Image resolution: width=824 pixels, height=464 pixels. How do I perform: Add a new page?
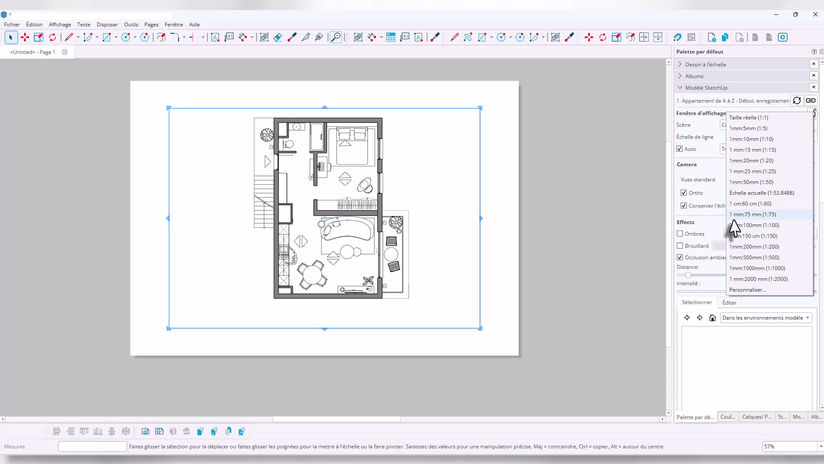pos(712,37)
